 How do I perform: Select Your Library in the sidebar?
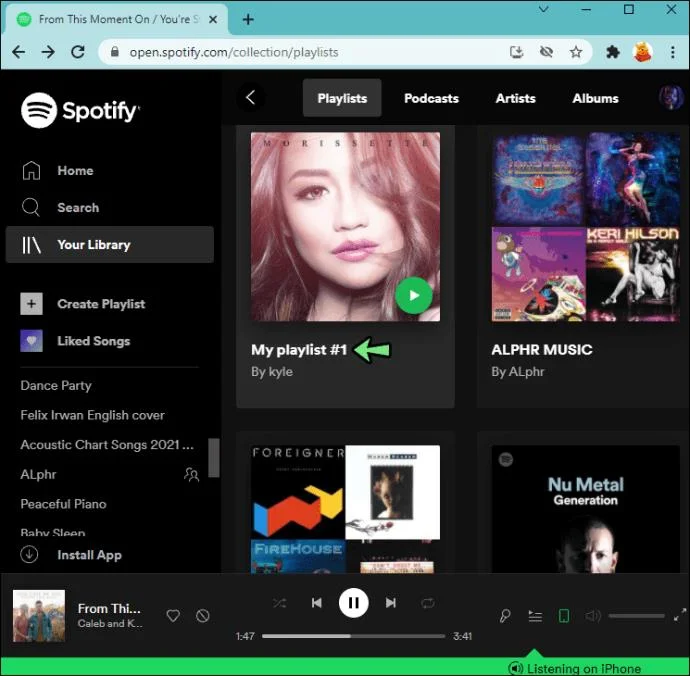pyautogui.click(x=110, y=245)
